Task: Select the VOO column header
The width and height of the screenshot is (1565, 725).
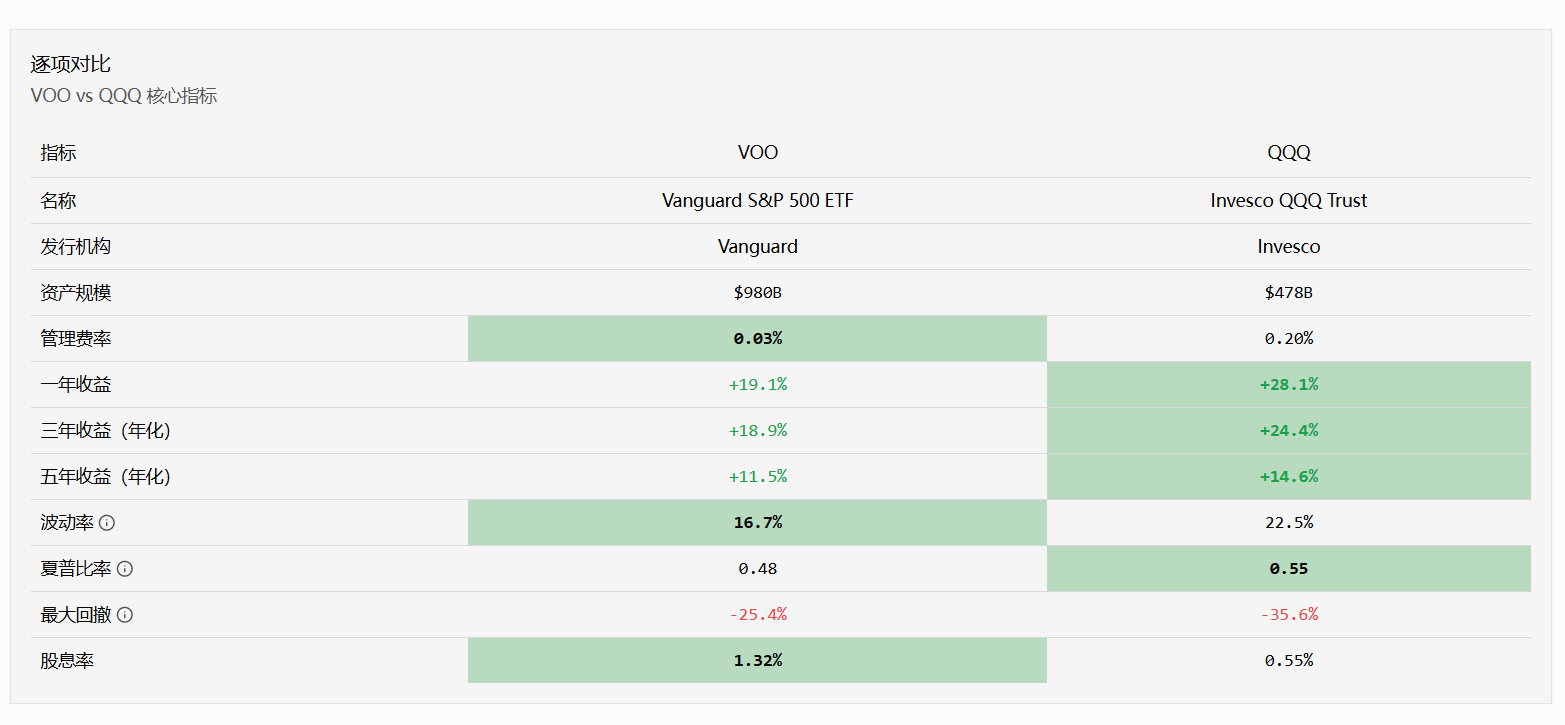Action: point(758,153)
